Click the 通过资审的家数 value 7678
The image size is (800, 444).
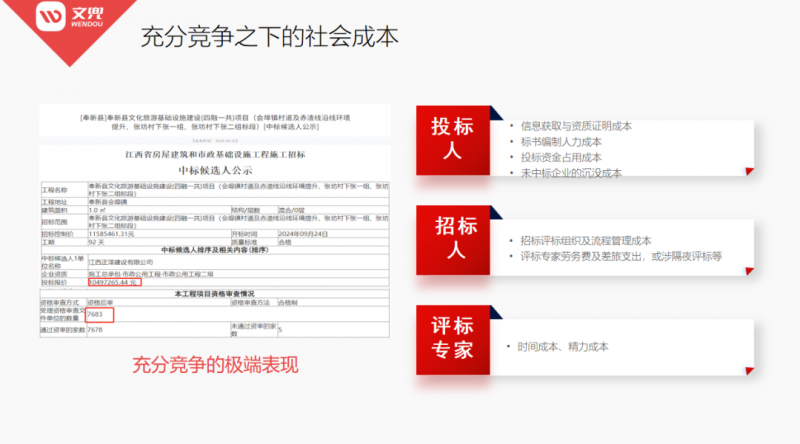95,330
